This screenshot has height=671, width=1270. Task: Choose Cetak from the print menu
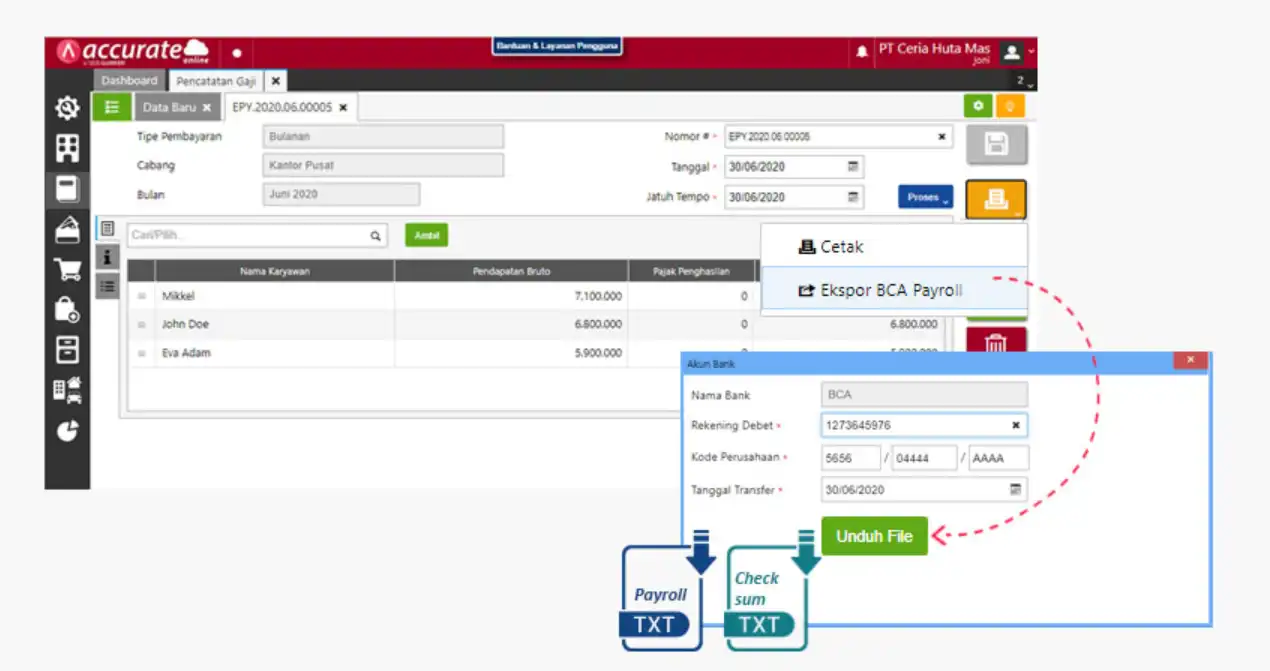(x=894, y=246)
